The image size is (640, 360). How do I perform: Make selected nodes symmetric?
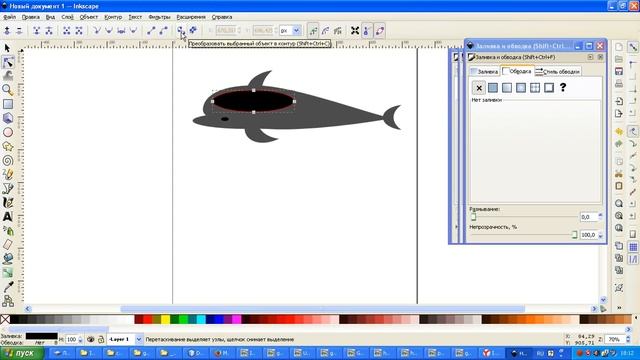pos(121,31)
